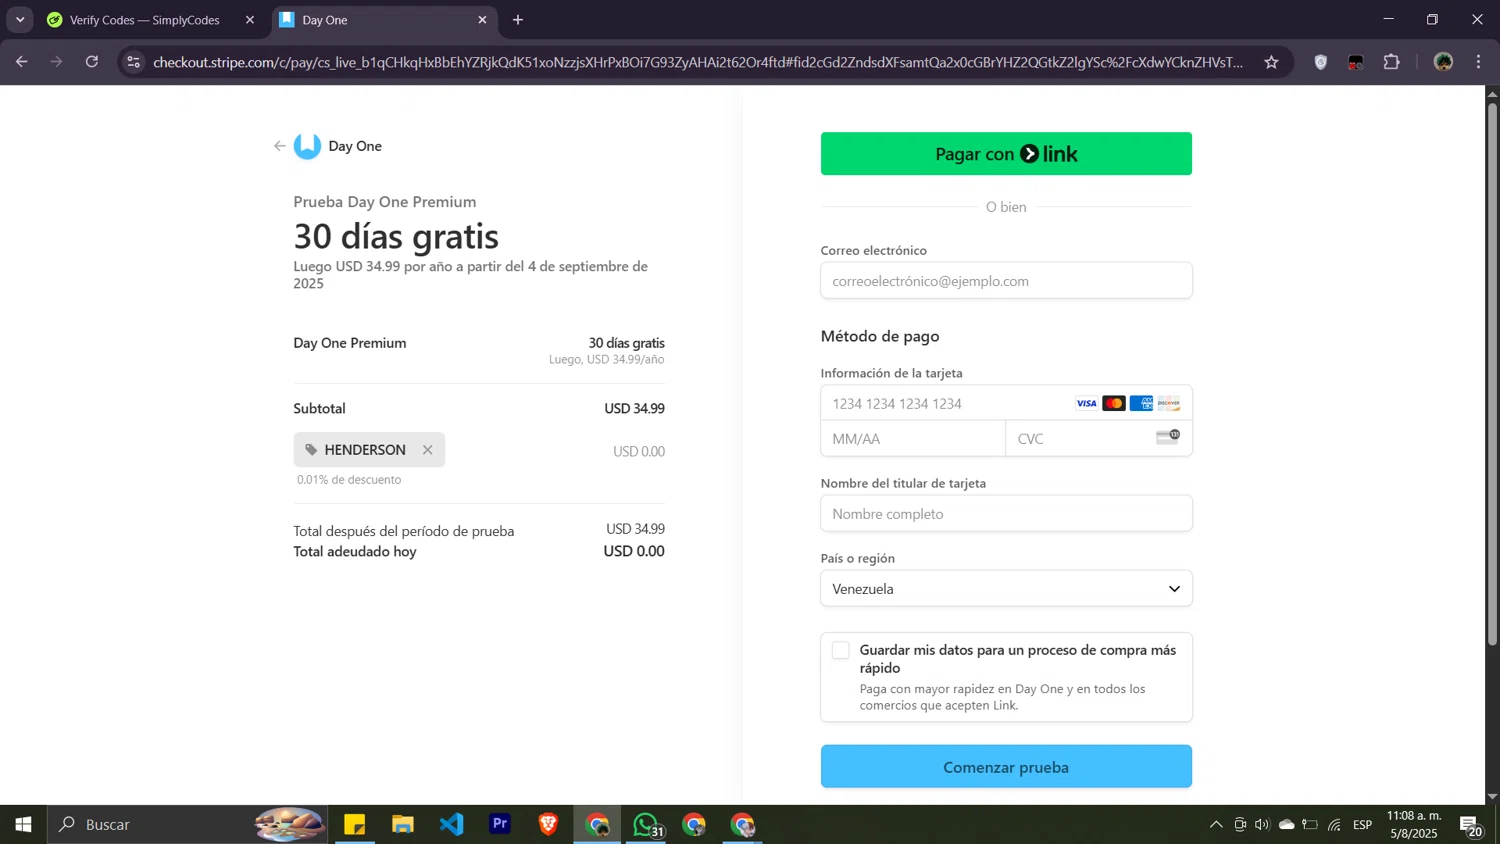
Task: Click the page vertical scrollbar
Action: coord(1492,374)
